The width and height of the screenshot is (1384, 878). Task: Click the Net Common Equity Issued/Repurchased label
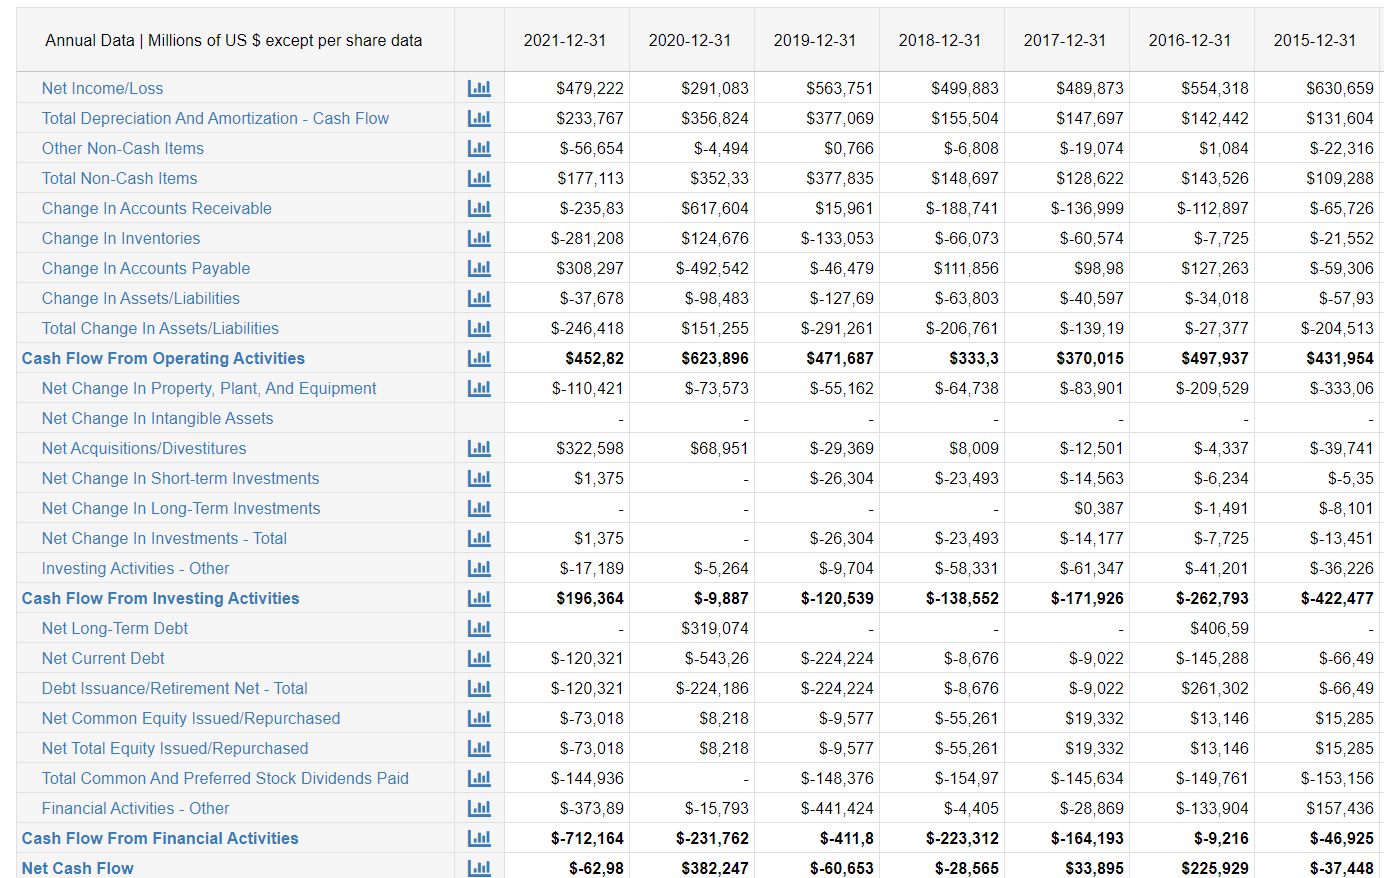click(190, 718)
